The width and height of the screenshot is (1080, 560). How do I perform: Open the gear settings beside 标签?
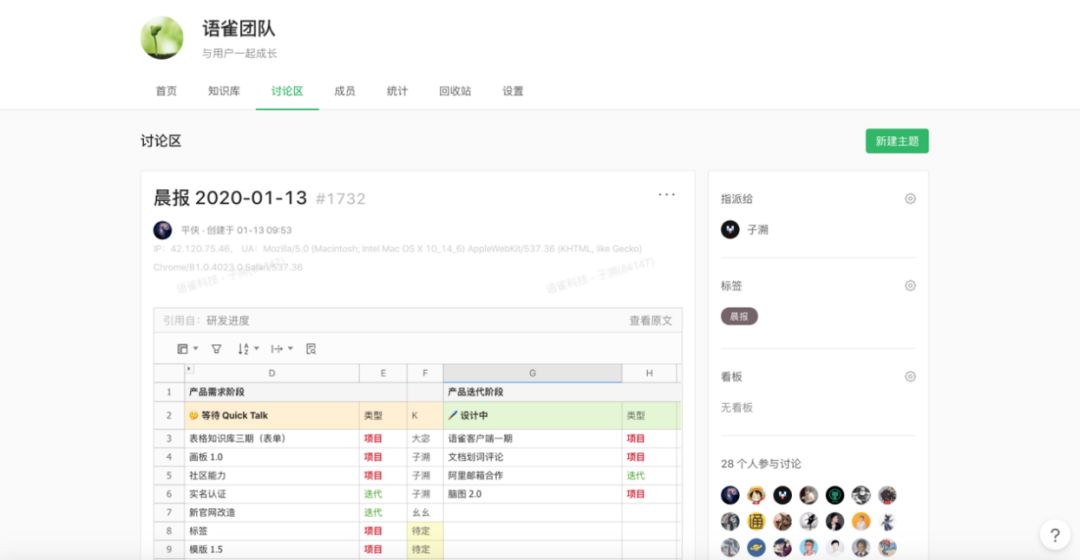(x=910, y=285)
